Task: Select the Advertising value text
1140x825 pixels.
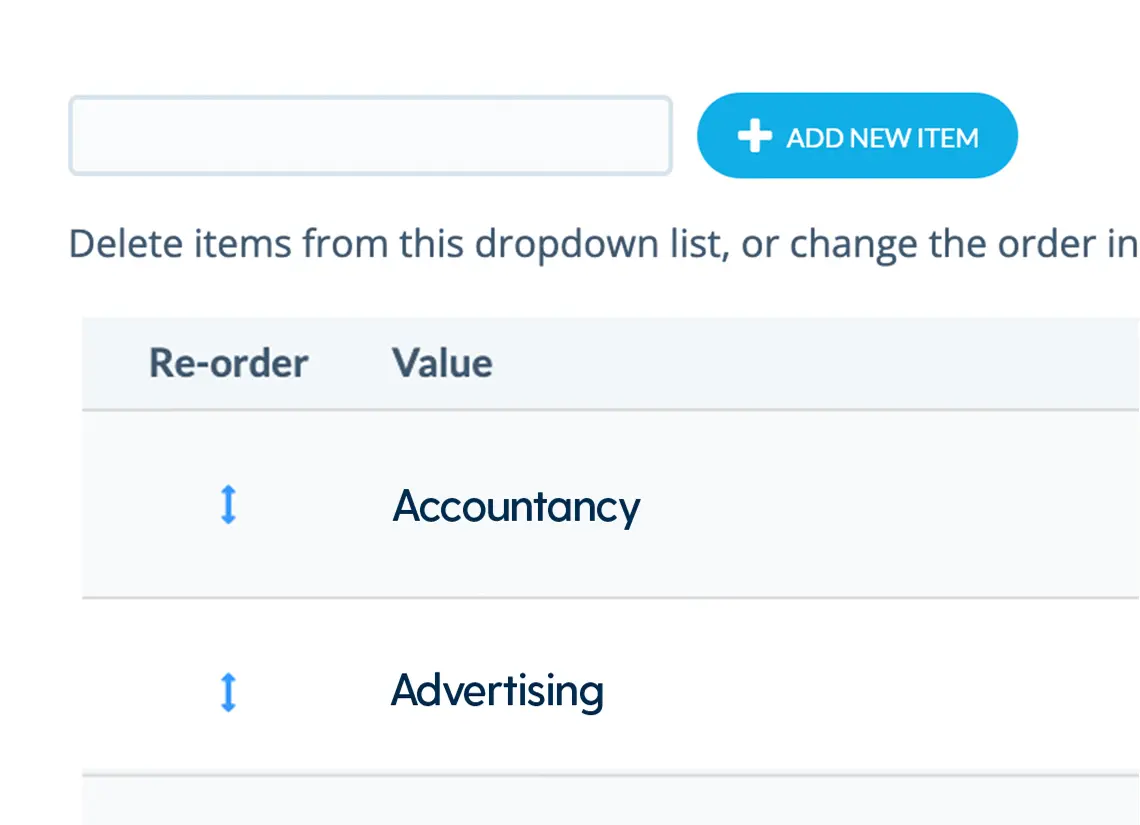Action: coord(497,690)
